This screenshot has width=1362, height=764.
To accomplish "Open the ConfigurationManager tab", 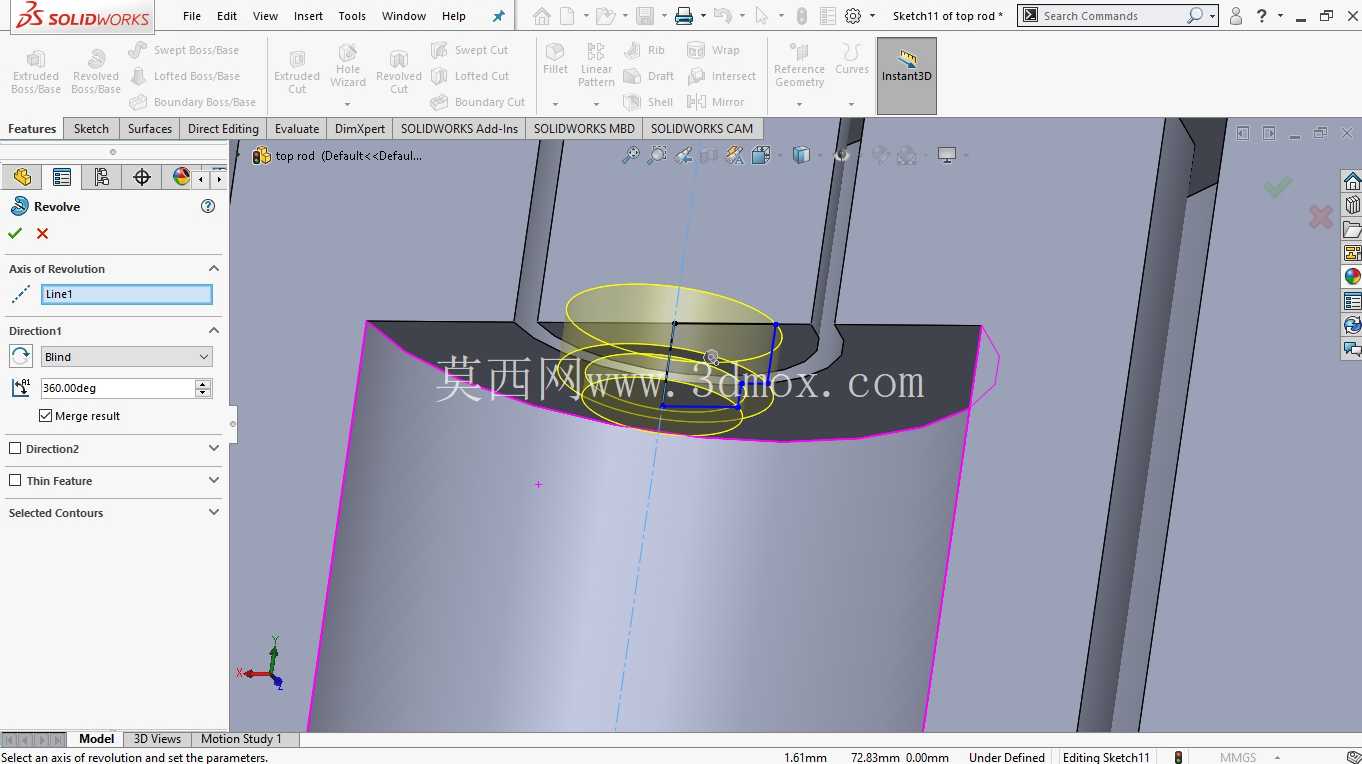I will (x=102, y=177).
